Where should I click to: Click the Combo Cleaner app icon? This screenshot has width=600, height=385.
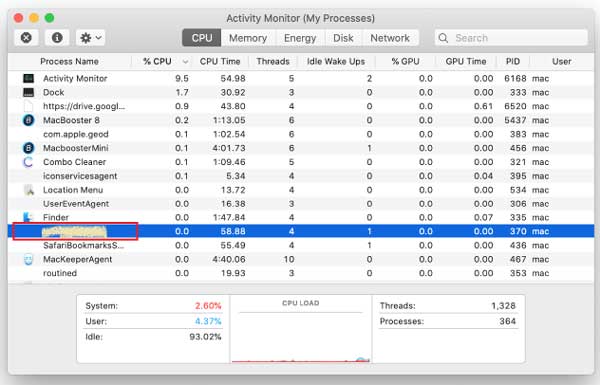click(28, 162)
